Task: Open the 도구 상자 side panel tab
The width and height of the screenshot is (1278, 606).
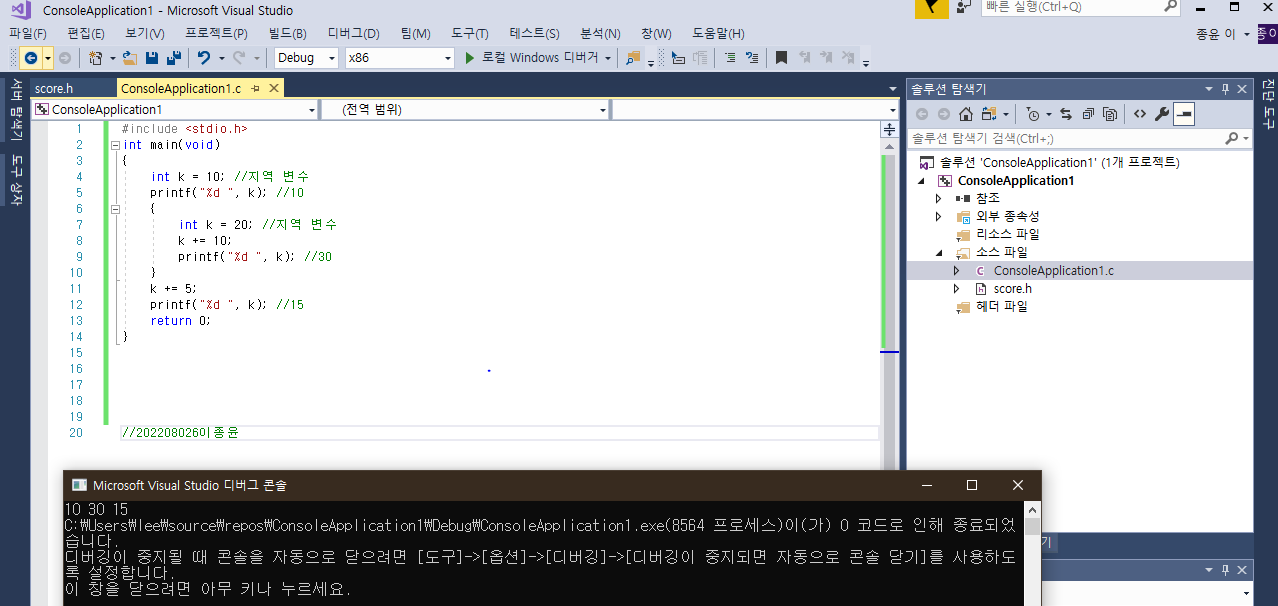Action: point(16,180)
